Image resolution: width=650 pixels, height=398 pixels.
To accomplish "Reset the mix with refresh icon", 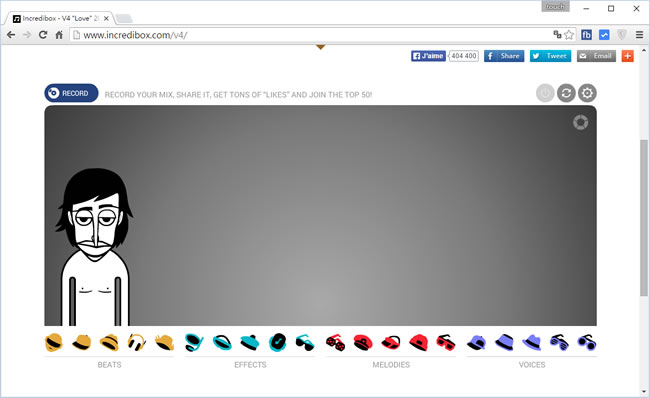I will tap(566, 93).
